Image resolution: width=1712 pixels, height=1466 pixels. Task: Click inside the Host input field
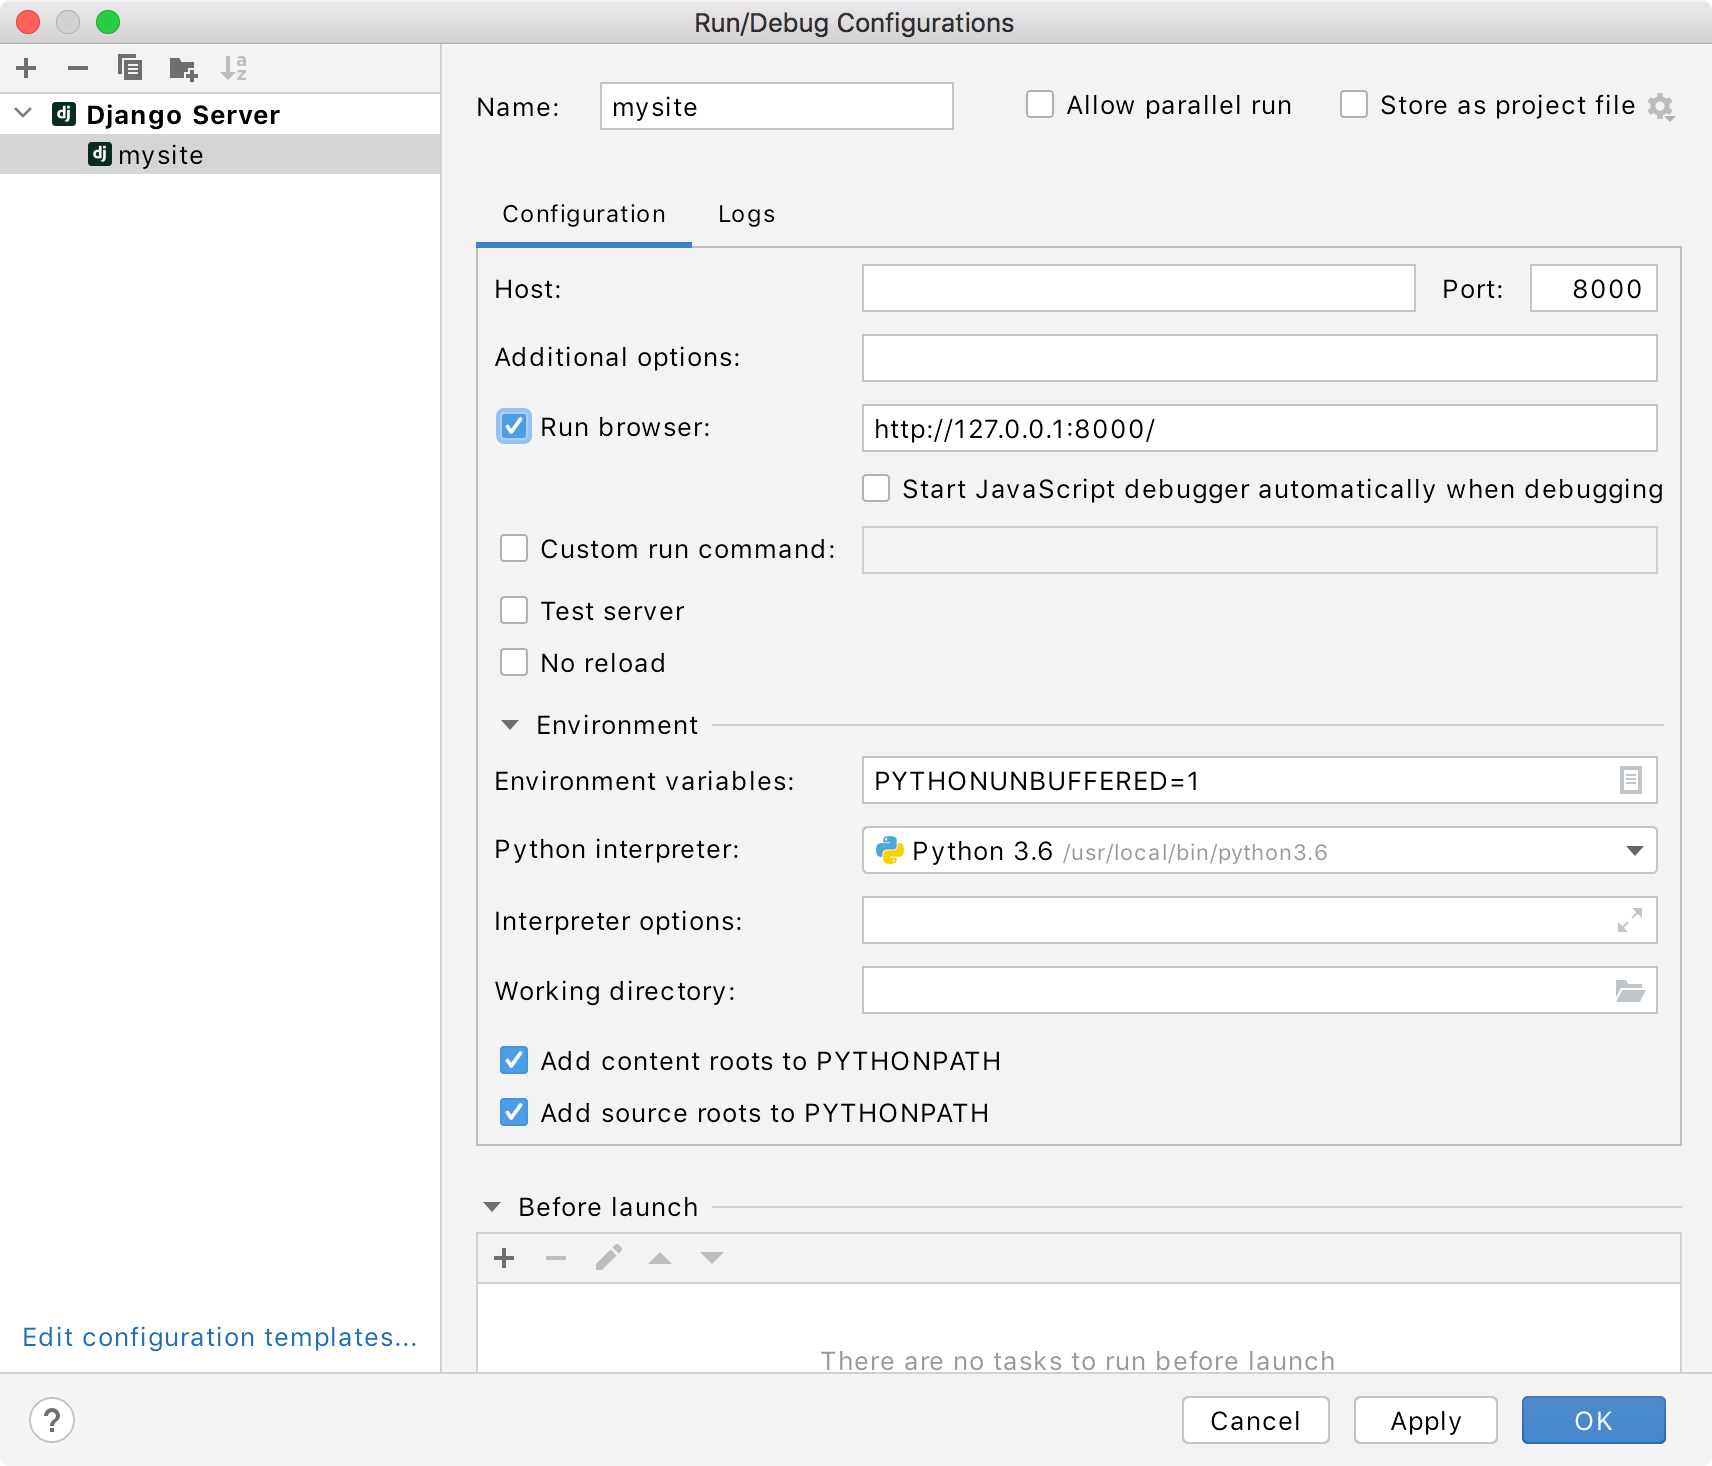coord(1138,288)
